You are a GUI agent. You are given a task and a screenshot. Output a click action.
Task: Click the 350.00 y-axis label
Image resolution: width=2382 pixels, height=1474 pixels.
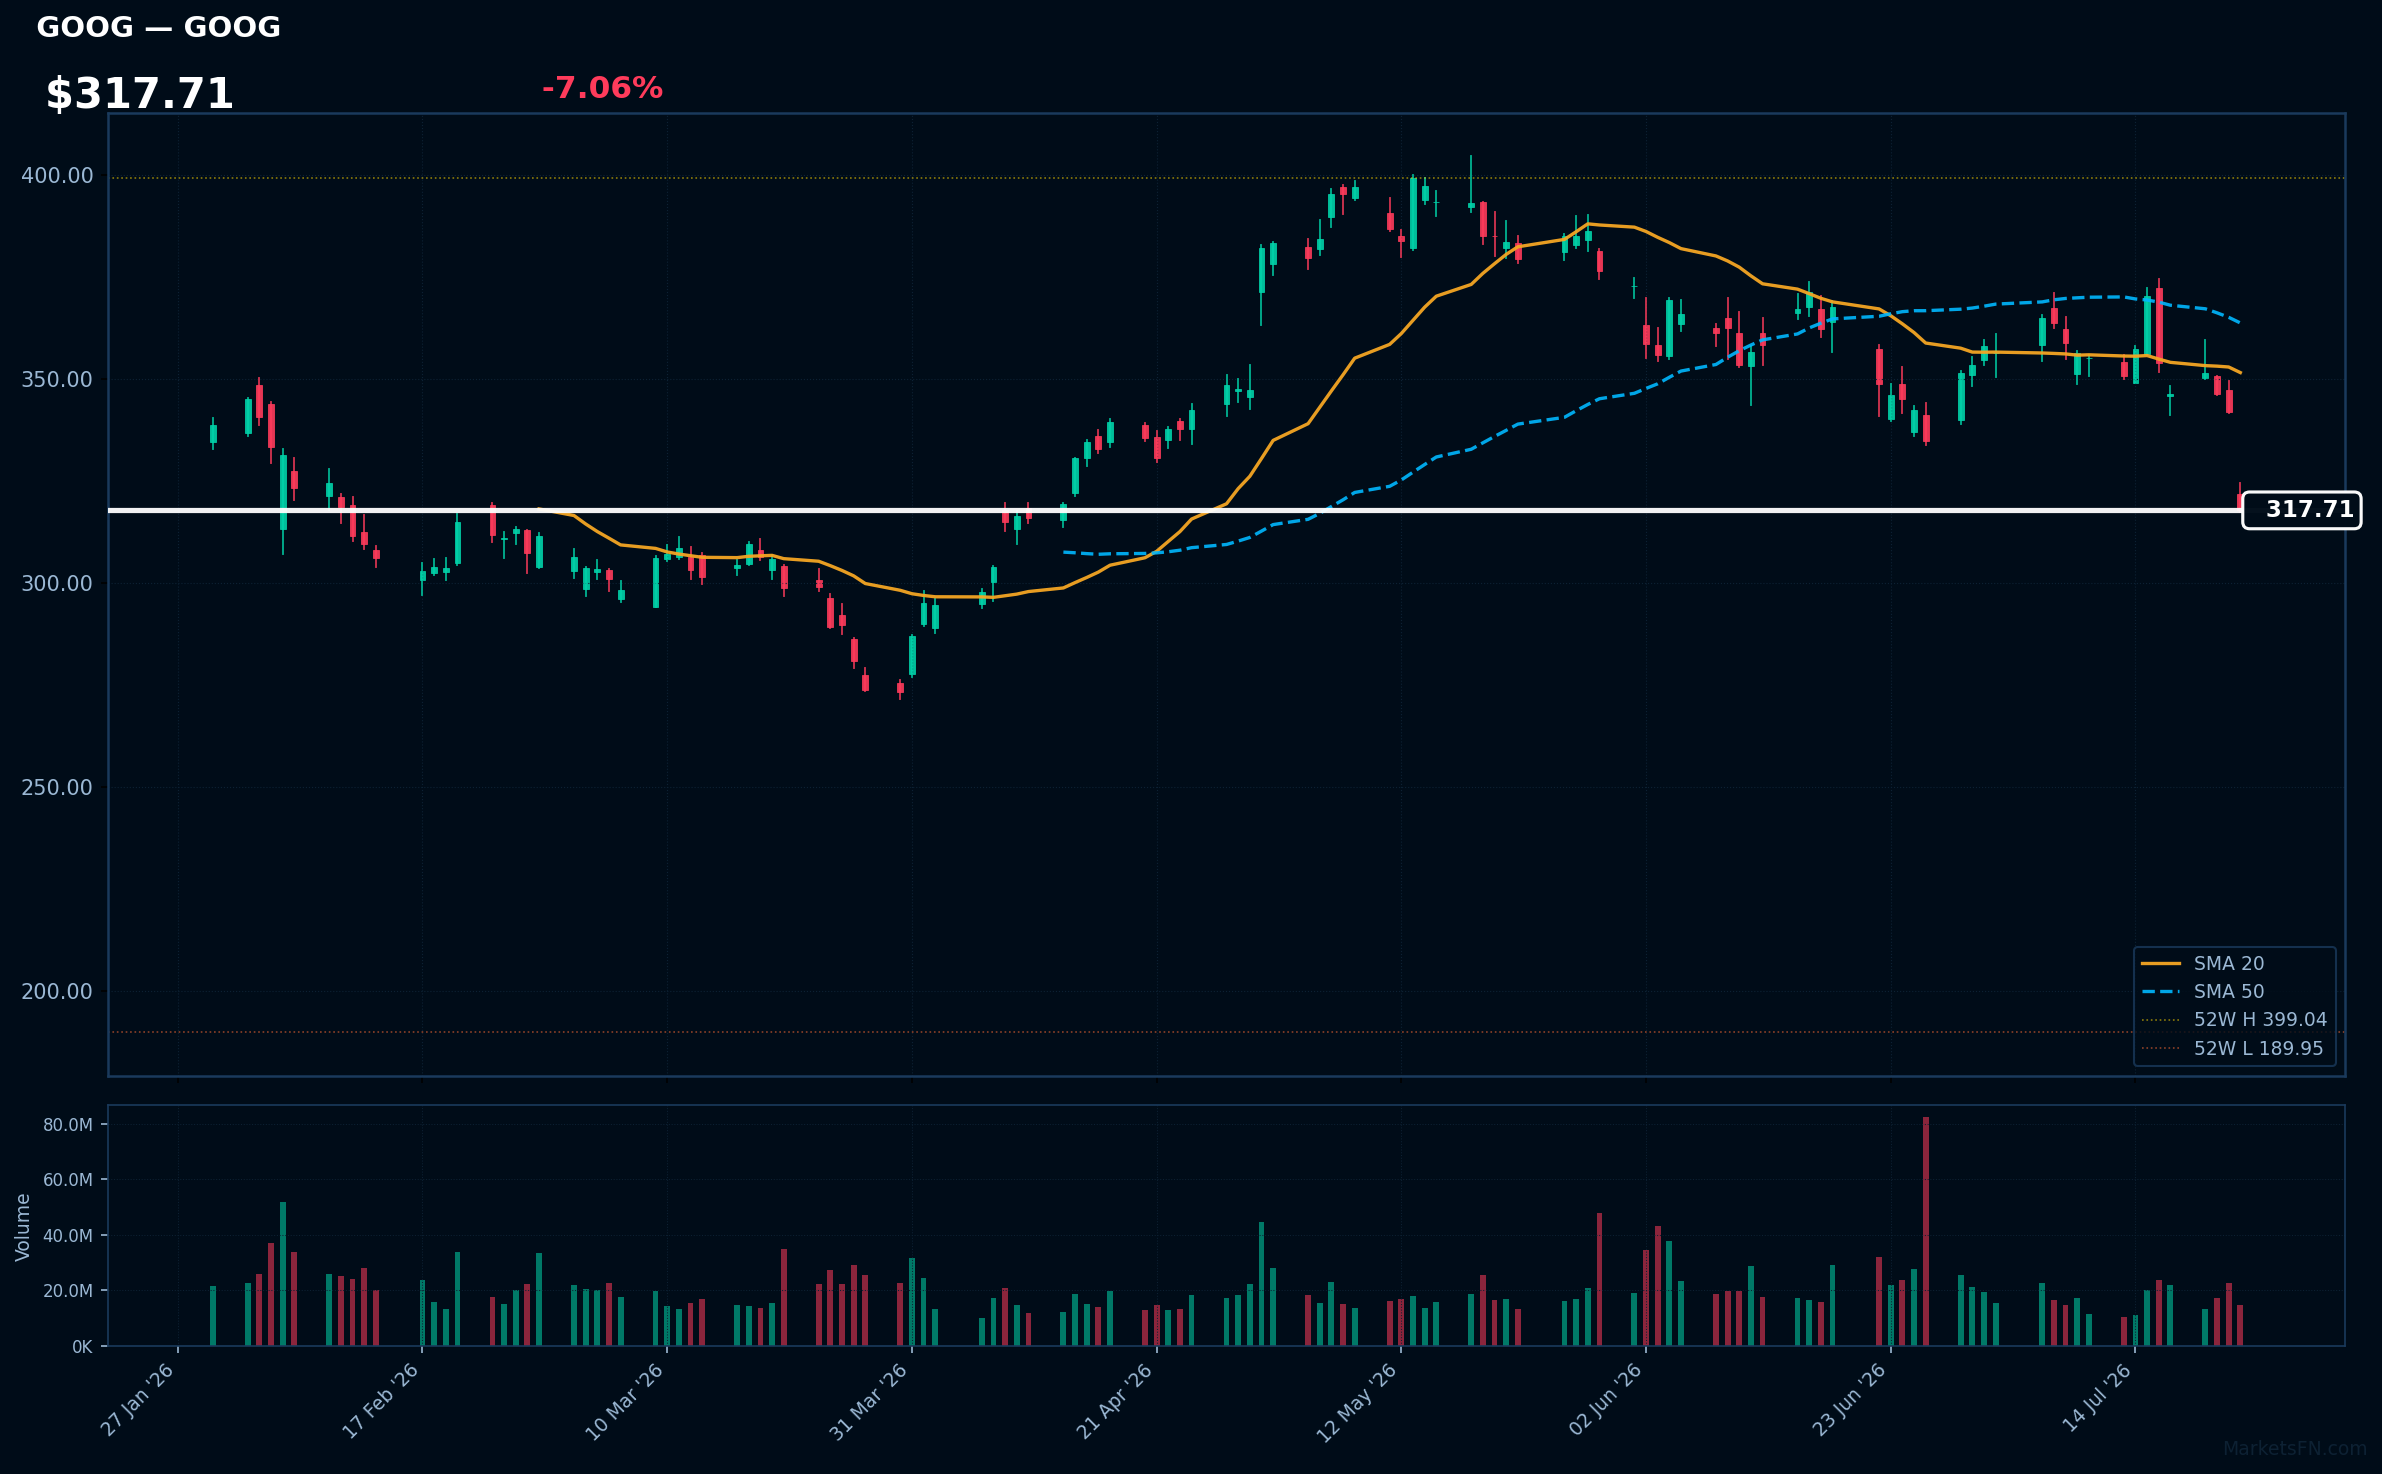point(57,380)
